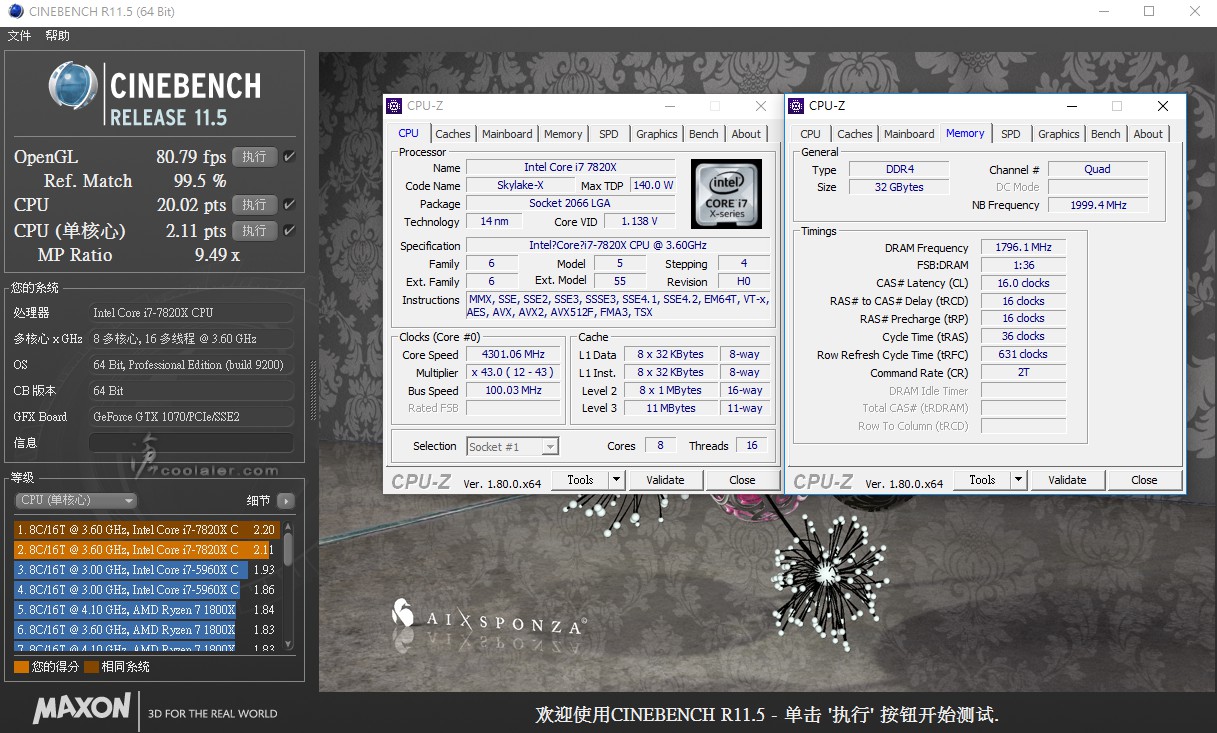
Task: Click the Cinebench Release 11.5 logo
Action: [155, 95]
